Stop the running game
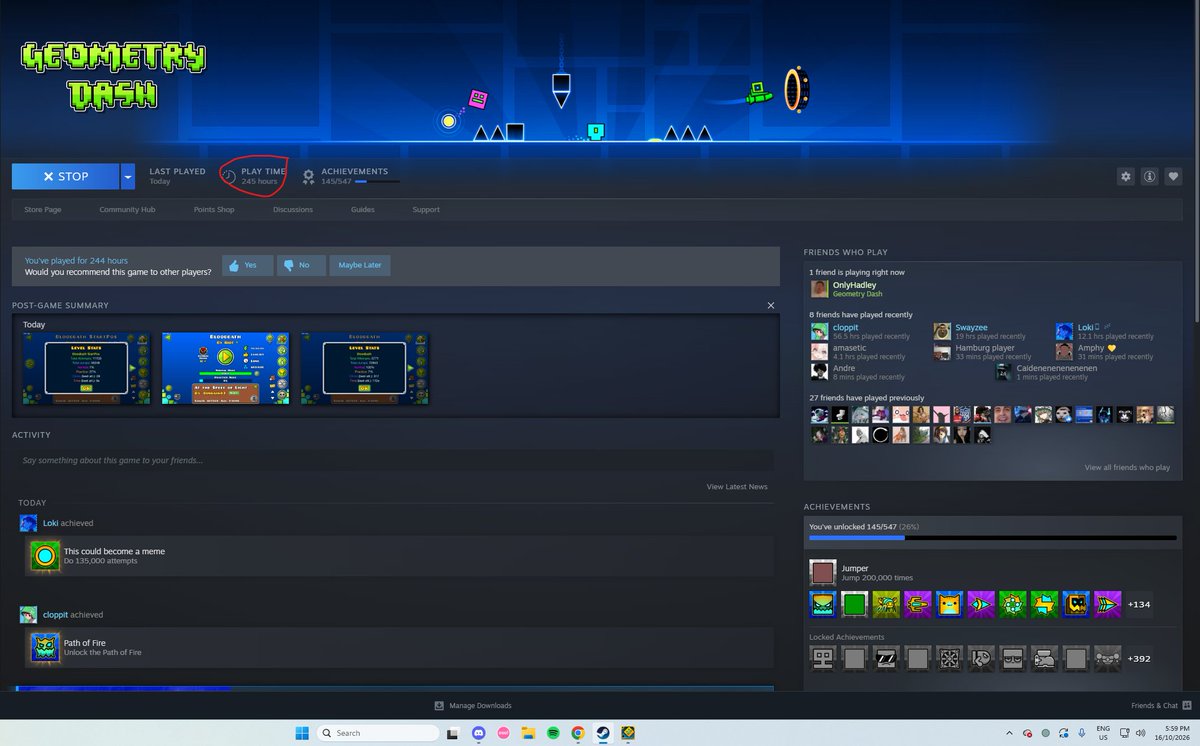The width and height of the screenshot is (1200, 746). (x=66, y=177)
